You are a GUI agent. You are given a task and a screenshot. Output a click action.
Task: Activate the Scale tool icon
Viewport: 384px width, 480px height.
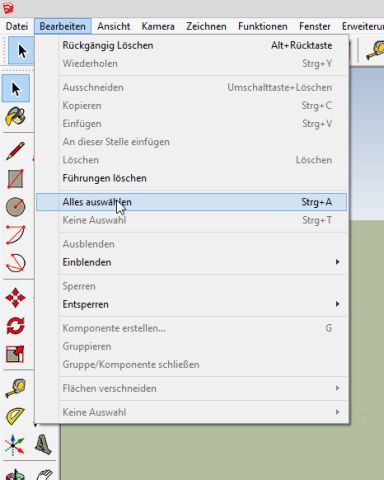click(15, 354)
